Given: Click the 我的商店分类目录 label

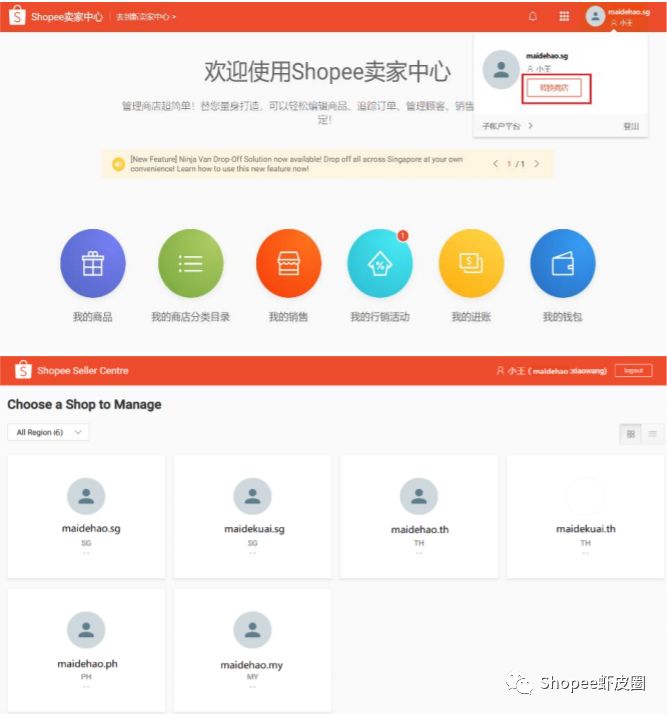Looking at the screenshot, I should [x=191, y=317].
